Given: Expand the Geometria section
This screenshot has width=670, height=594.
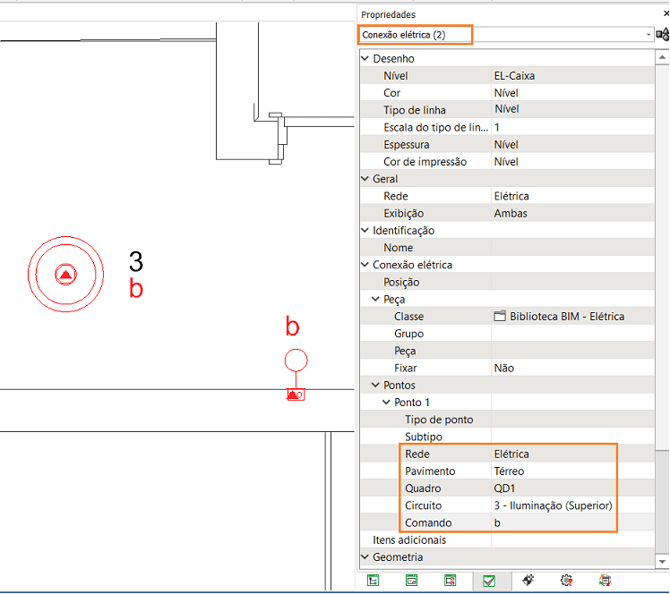Looking at the screenshot, I should 366,557.
